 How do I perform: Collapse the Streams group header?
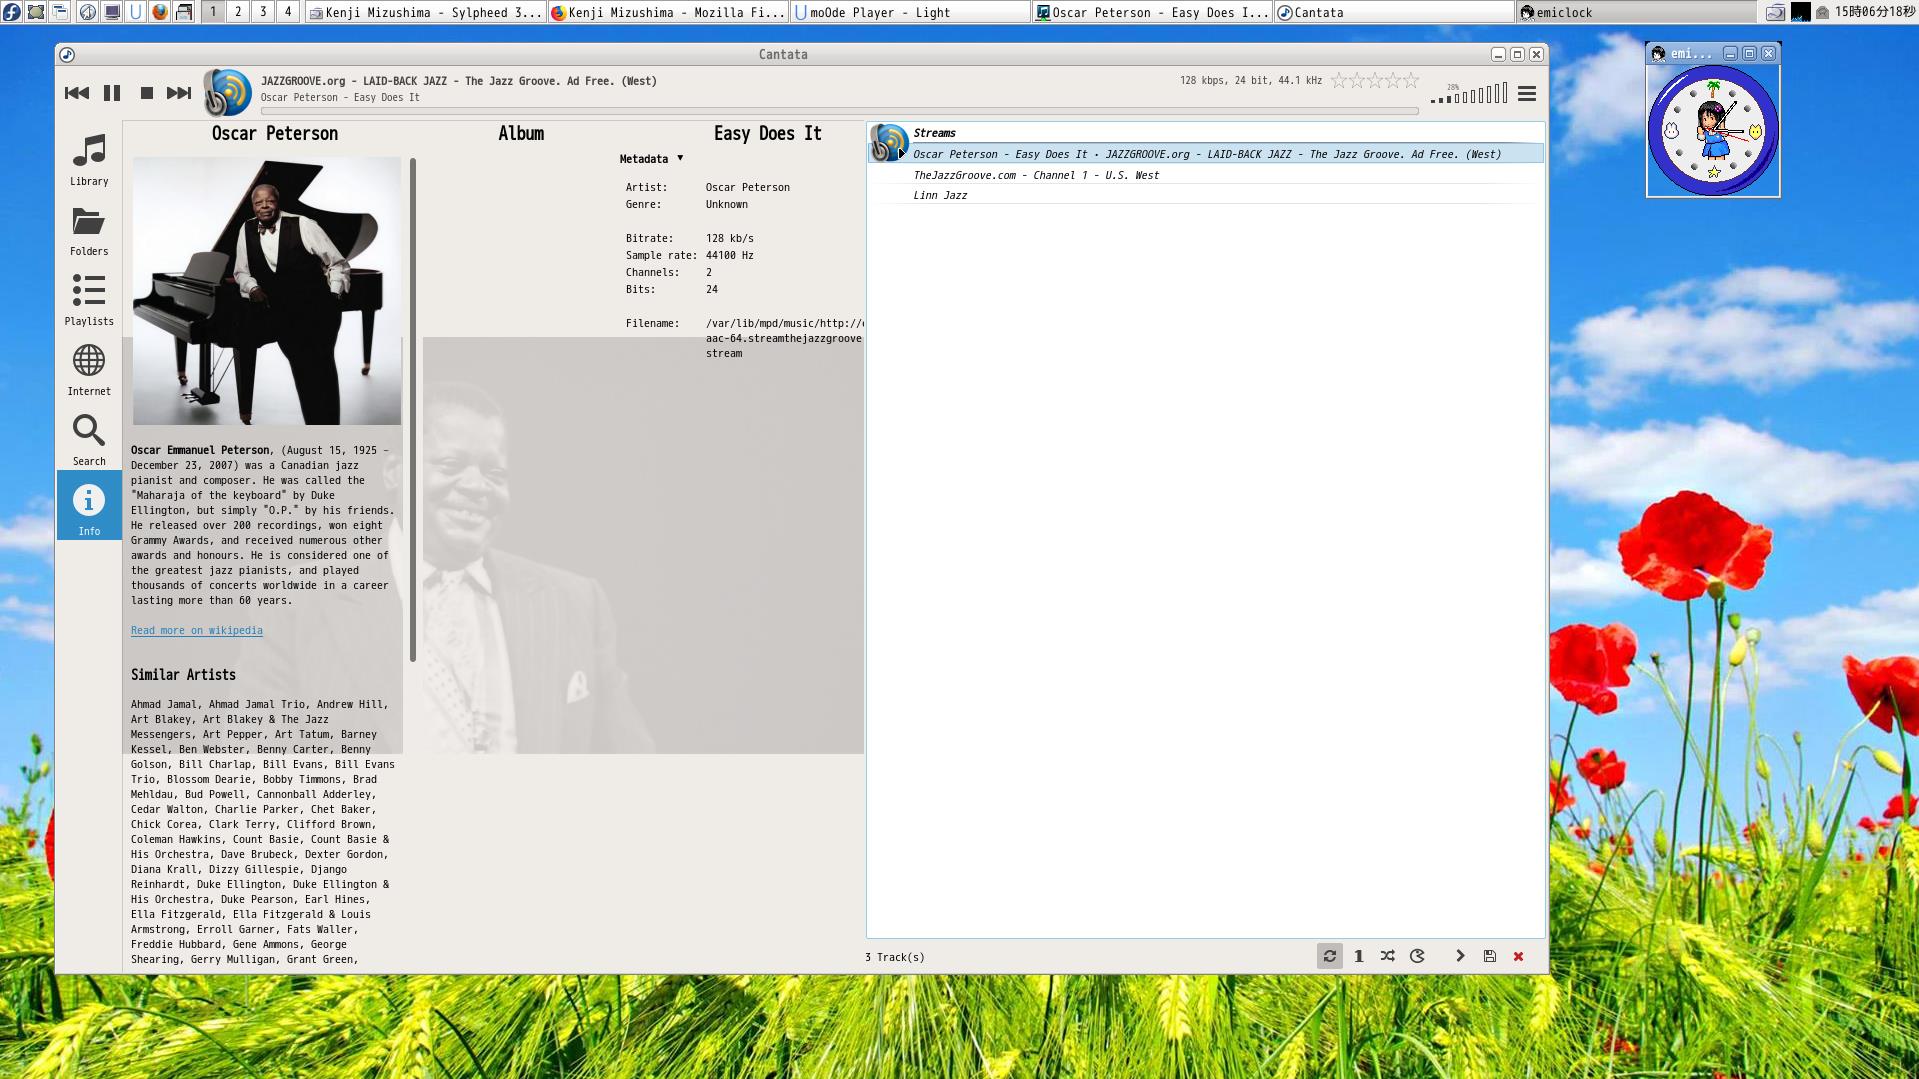click(934, 133)
